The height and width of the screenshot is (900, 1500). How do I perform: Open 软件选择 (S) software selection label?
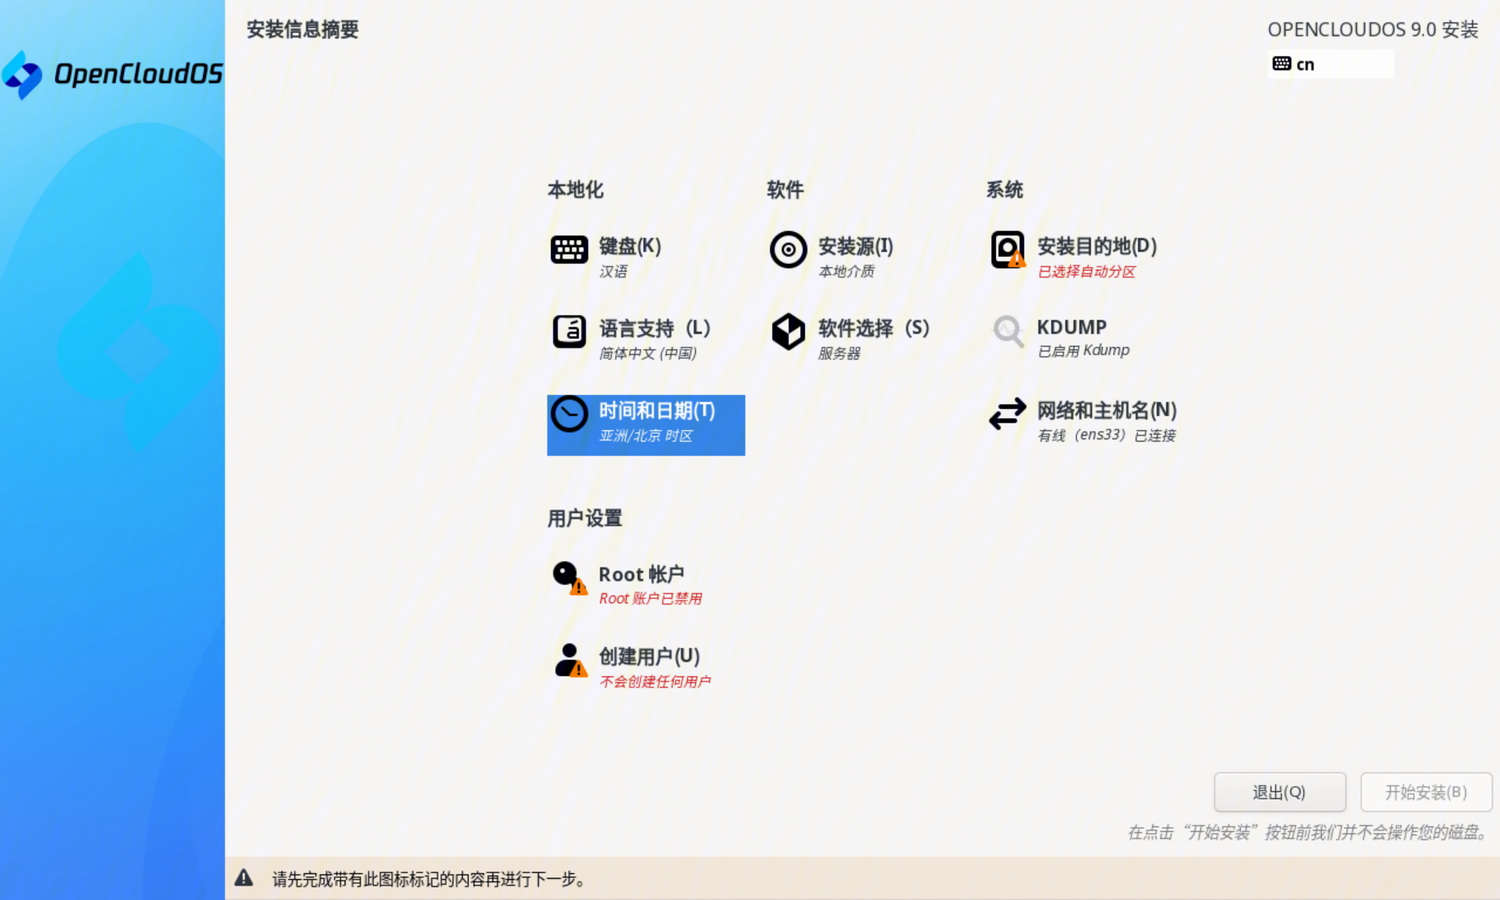coord(874,328)
